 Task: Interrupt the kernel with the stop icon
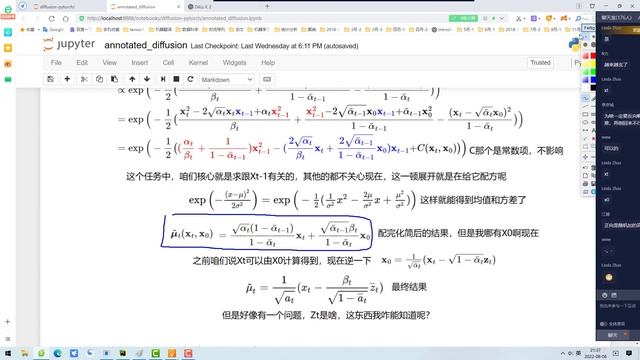176,79
